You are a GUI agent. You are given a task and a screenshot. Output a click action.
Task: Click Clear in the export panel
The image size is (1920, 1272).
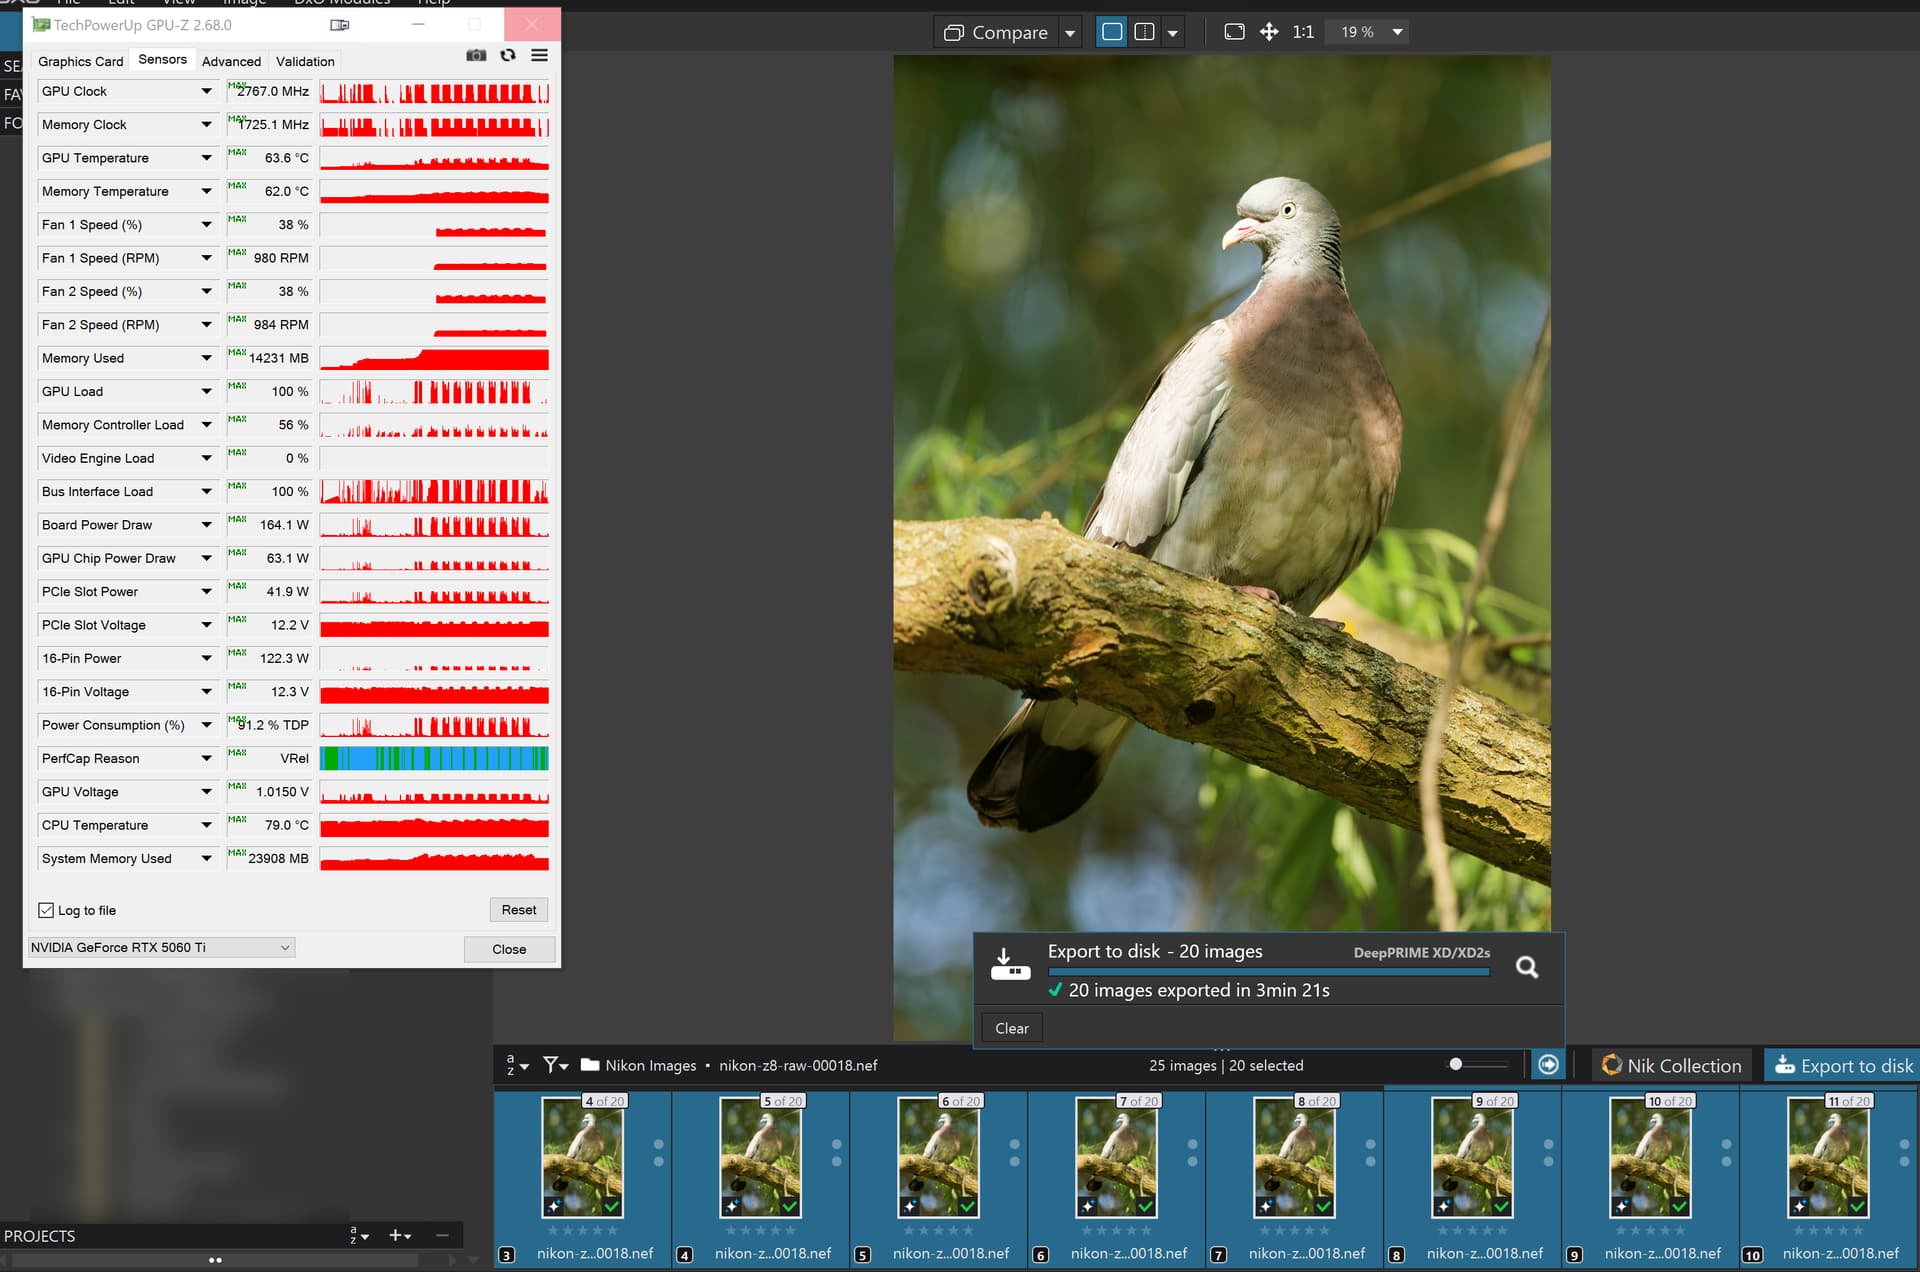[x=1011, y=1028]
